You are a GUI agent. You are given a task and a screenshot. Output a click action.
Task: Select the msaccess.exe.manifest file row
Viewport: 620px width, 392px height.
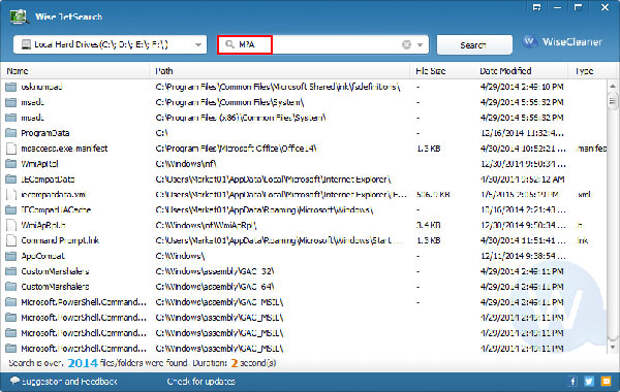click(x=304, y=148)
